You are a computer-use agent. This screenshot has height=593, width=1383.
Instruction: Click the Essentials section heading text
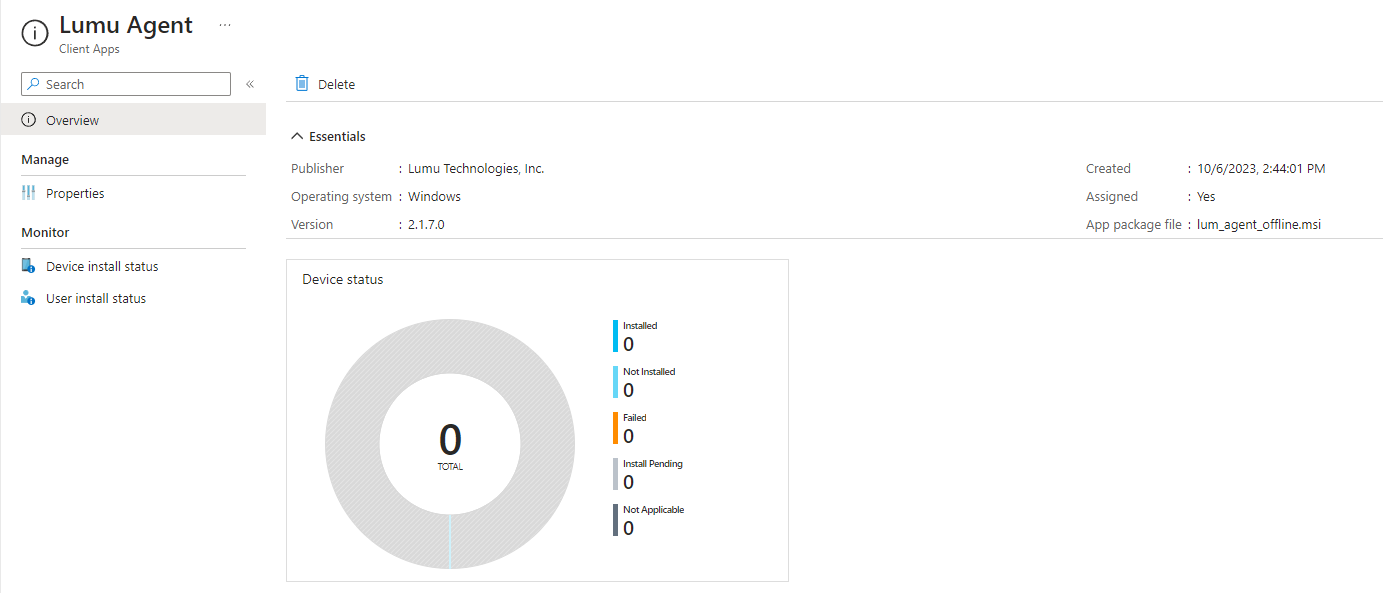point(337,136)
